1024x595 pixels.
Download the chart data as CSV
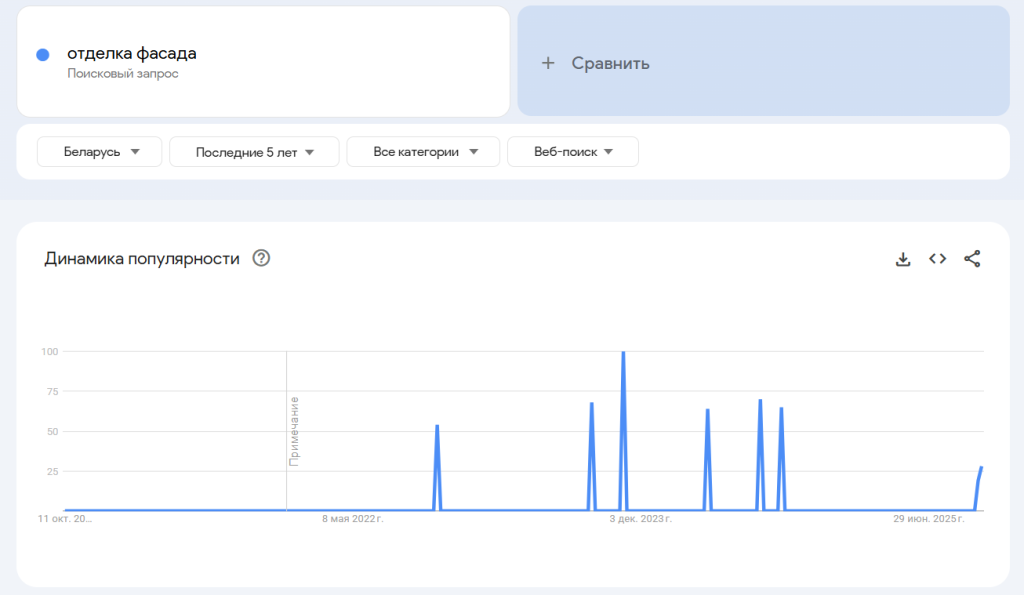pos(903,259)
